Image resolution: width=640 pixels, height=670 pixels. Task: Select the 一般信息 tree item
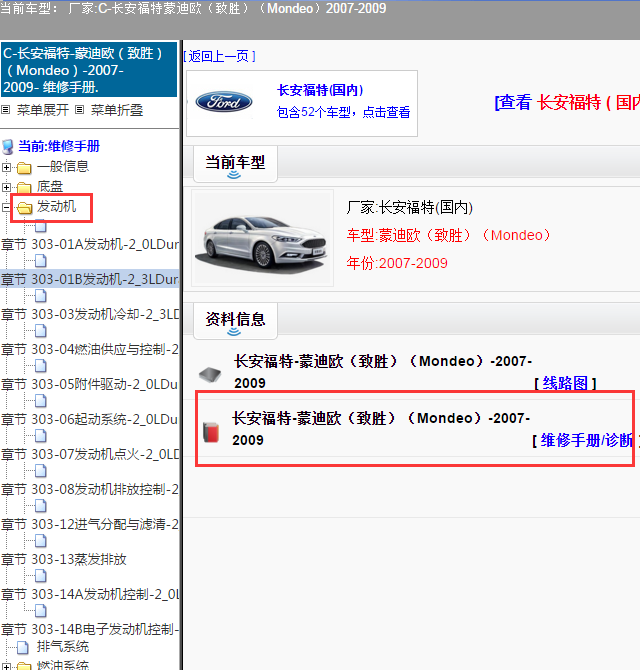pos(63,166)
